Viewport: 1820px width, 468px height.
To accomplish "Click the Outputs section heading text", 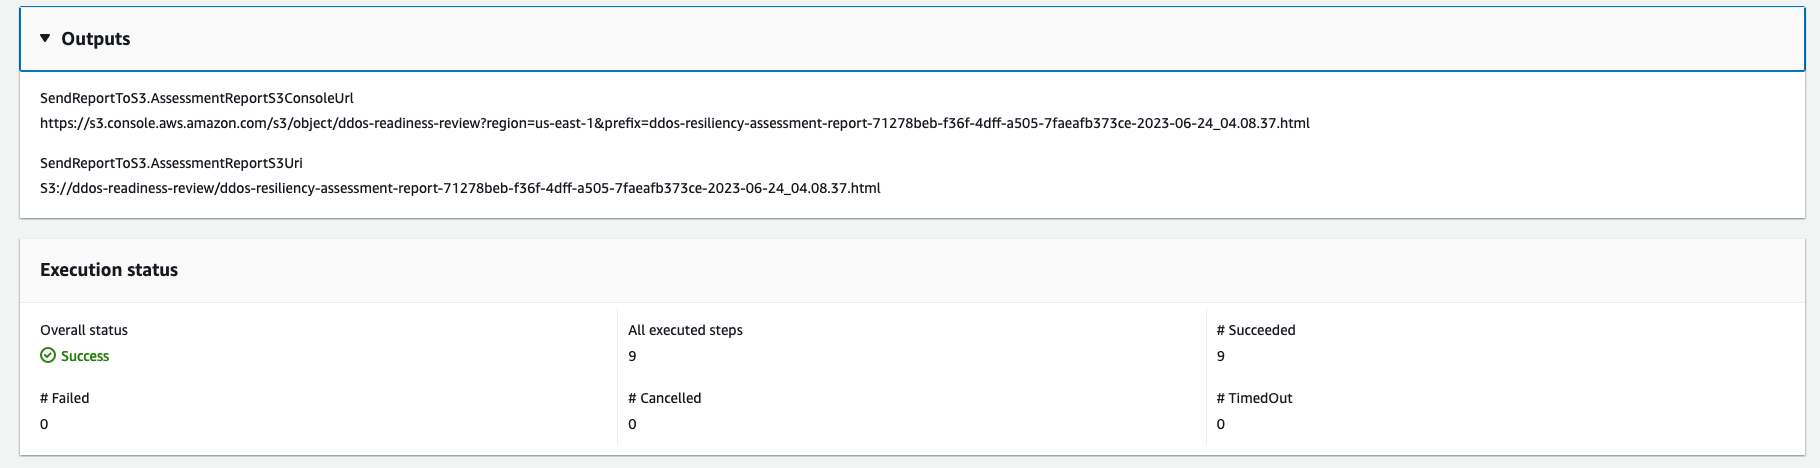I will click(96, 39).
